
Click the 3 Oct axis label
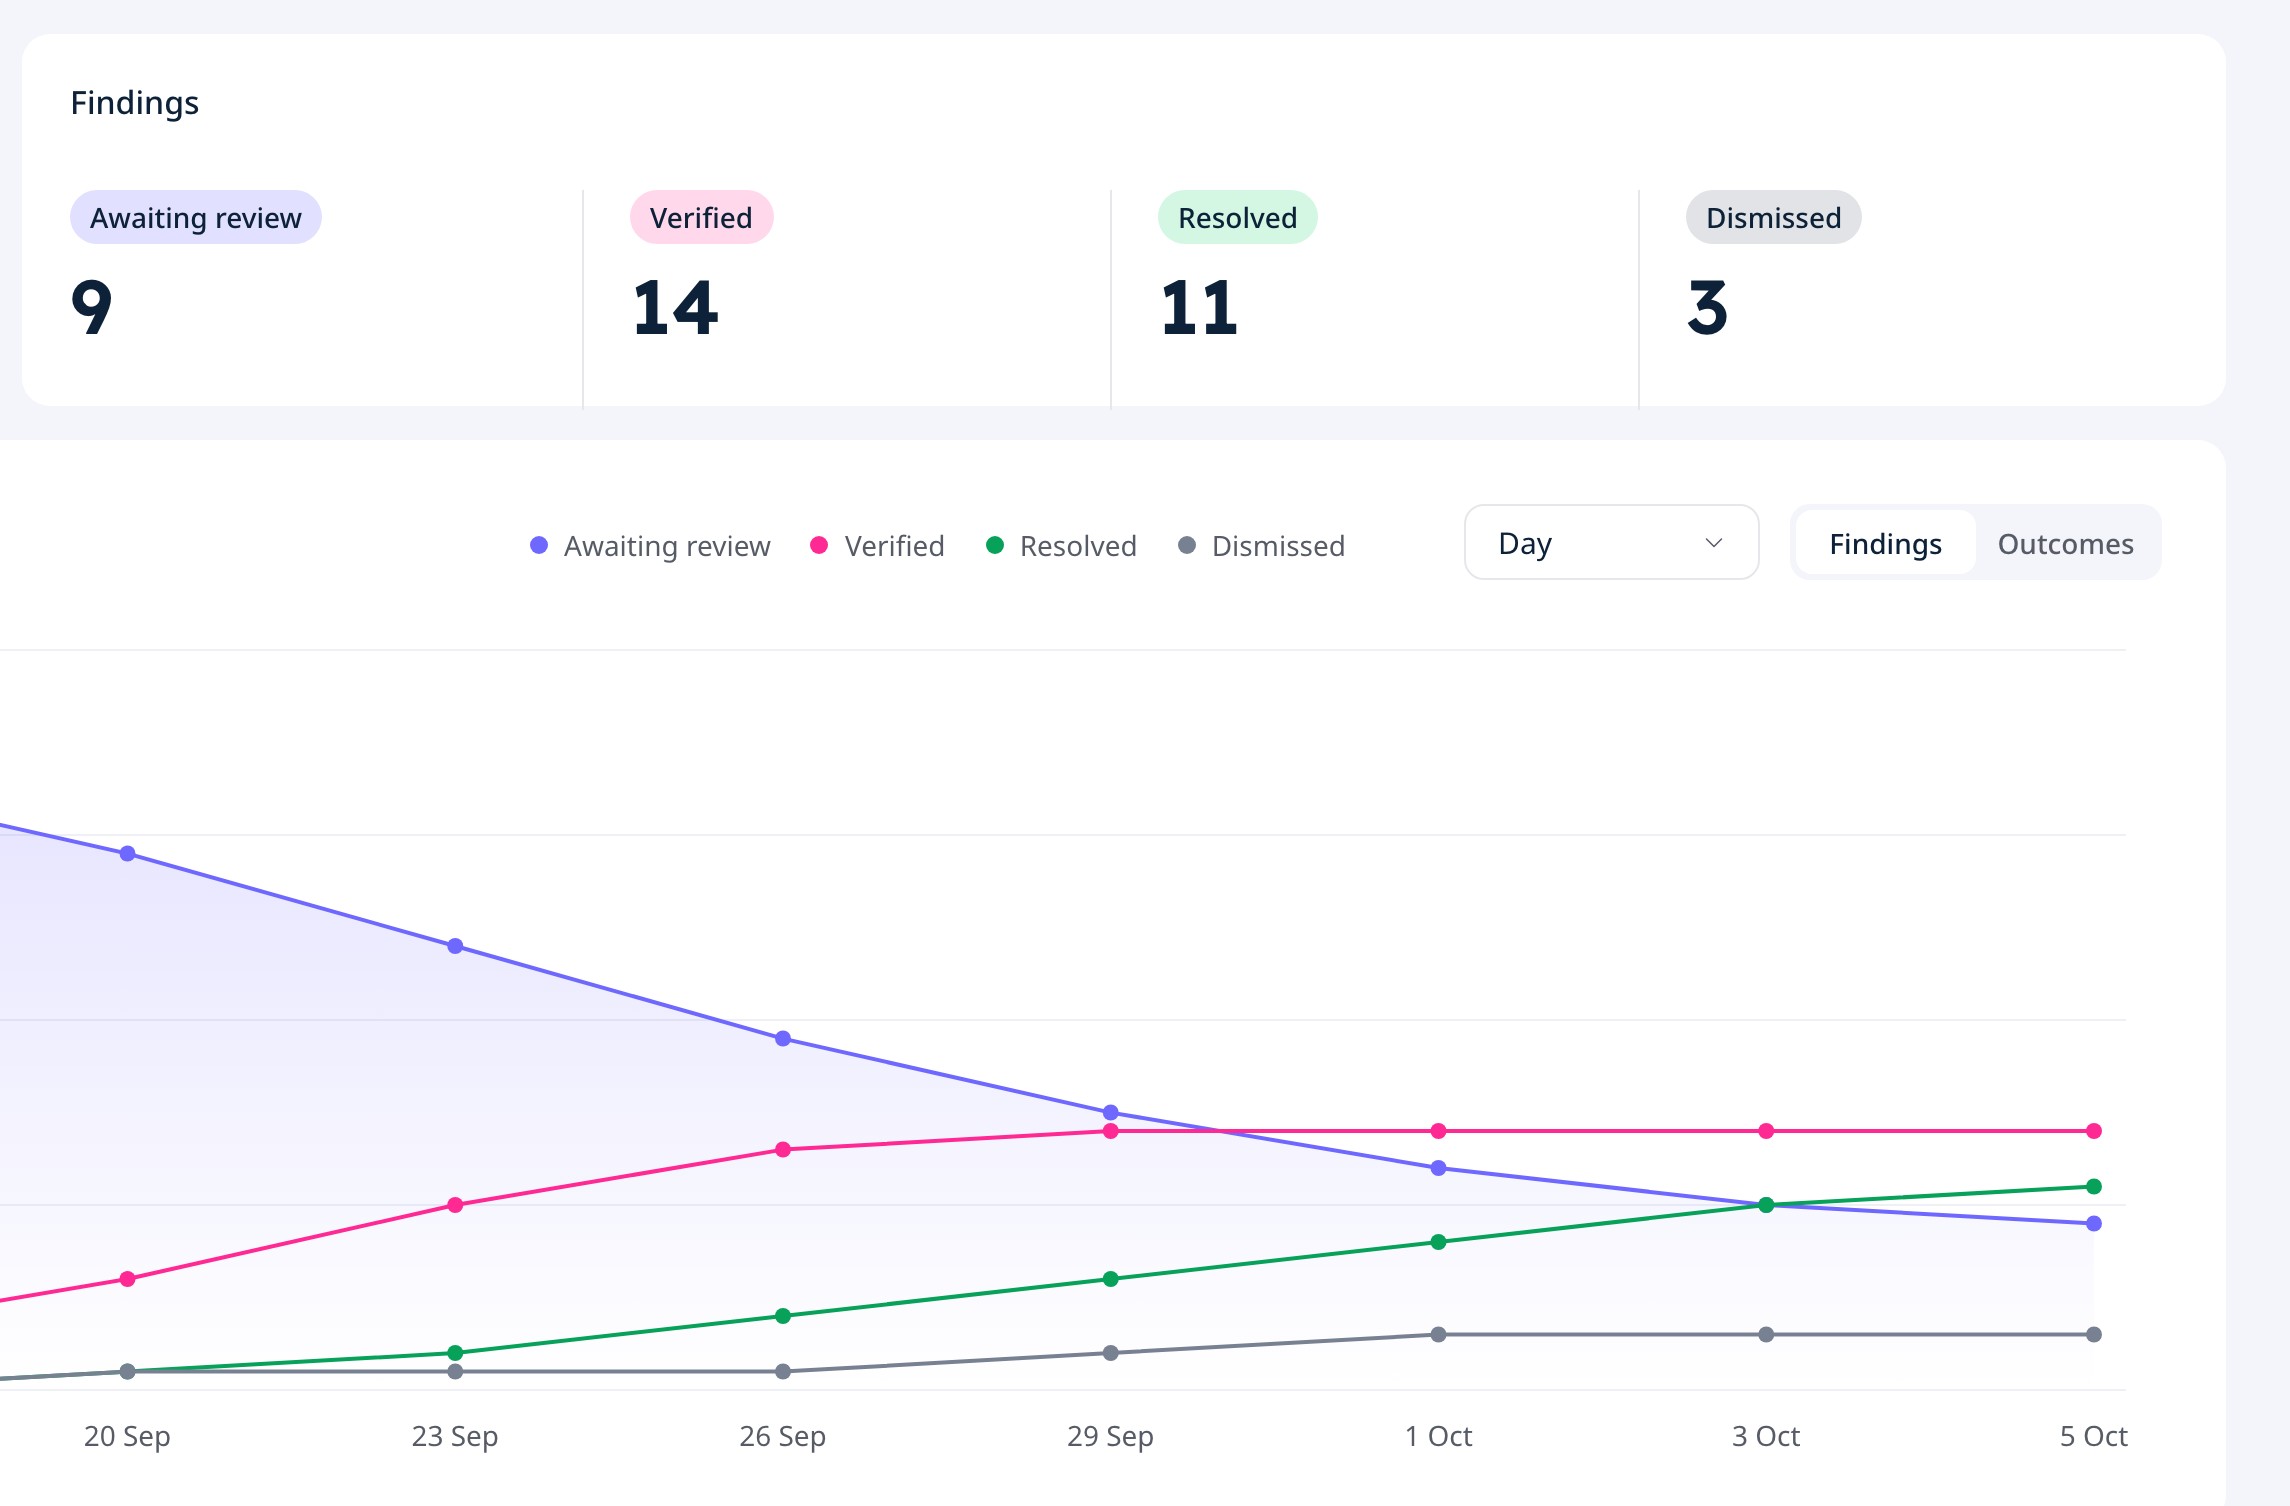pyautogui.click(x=1766, y=1437)
